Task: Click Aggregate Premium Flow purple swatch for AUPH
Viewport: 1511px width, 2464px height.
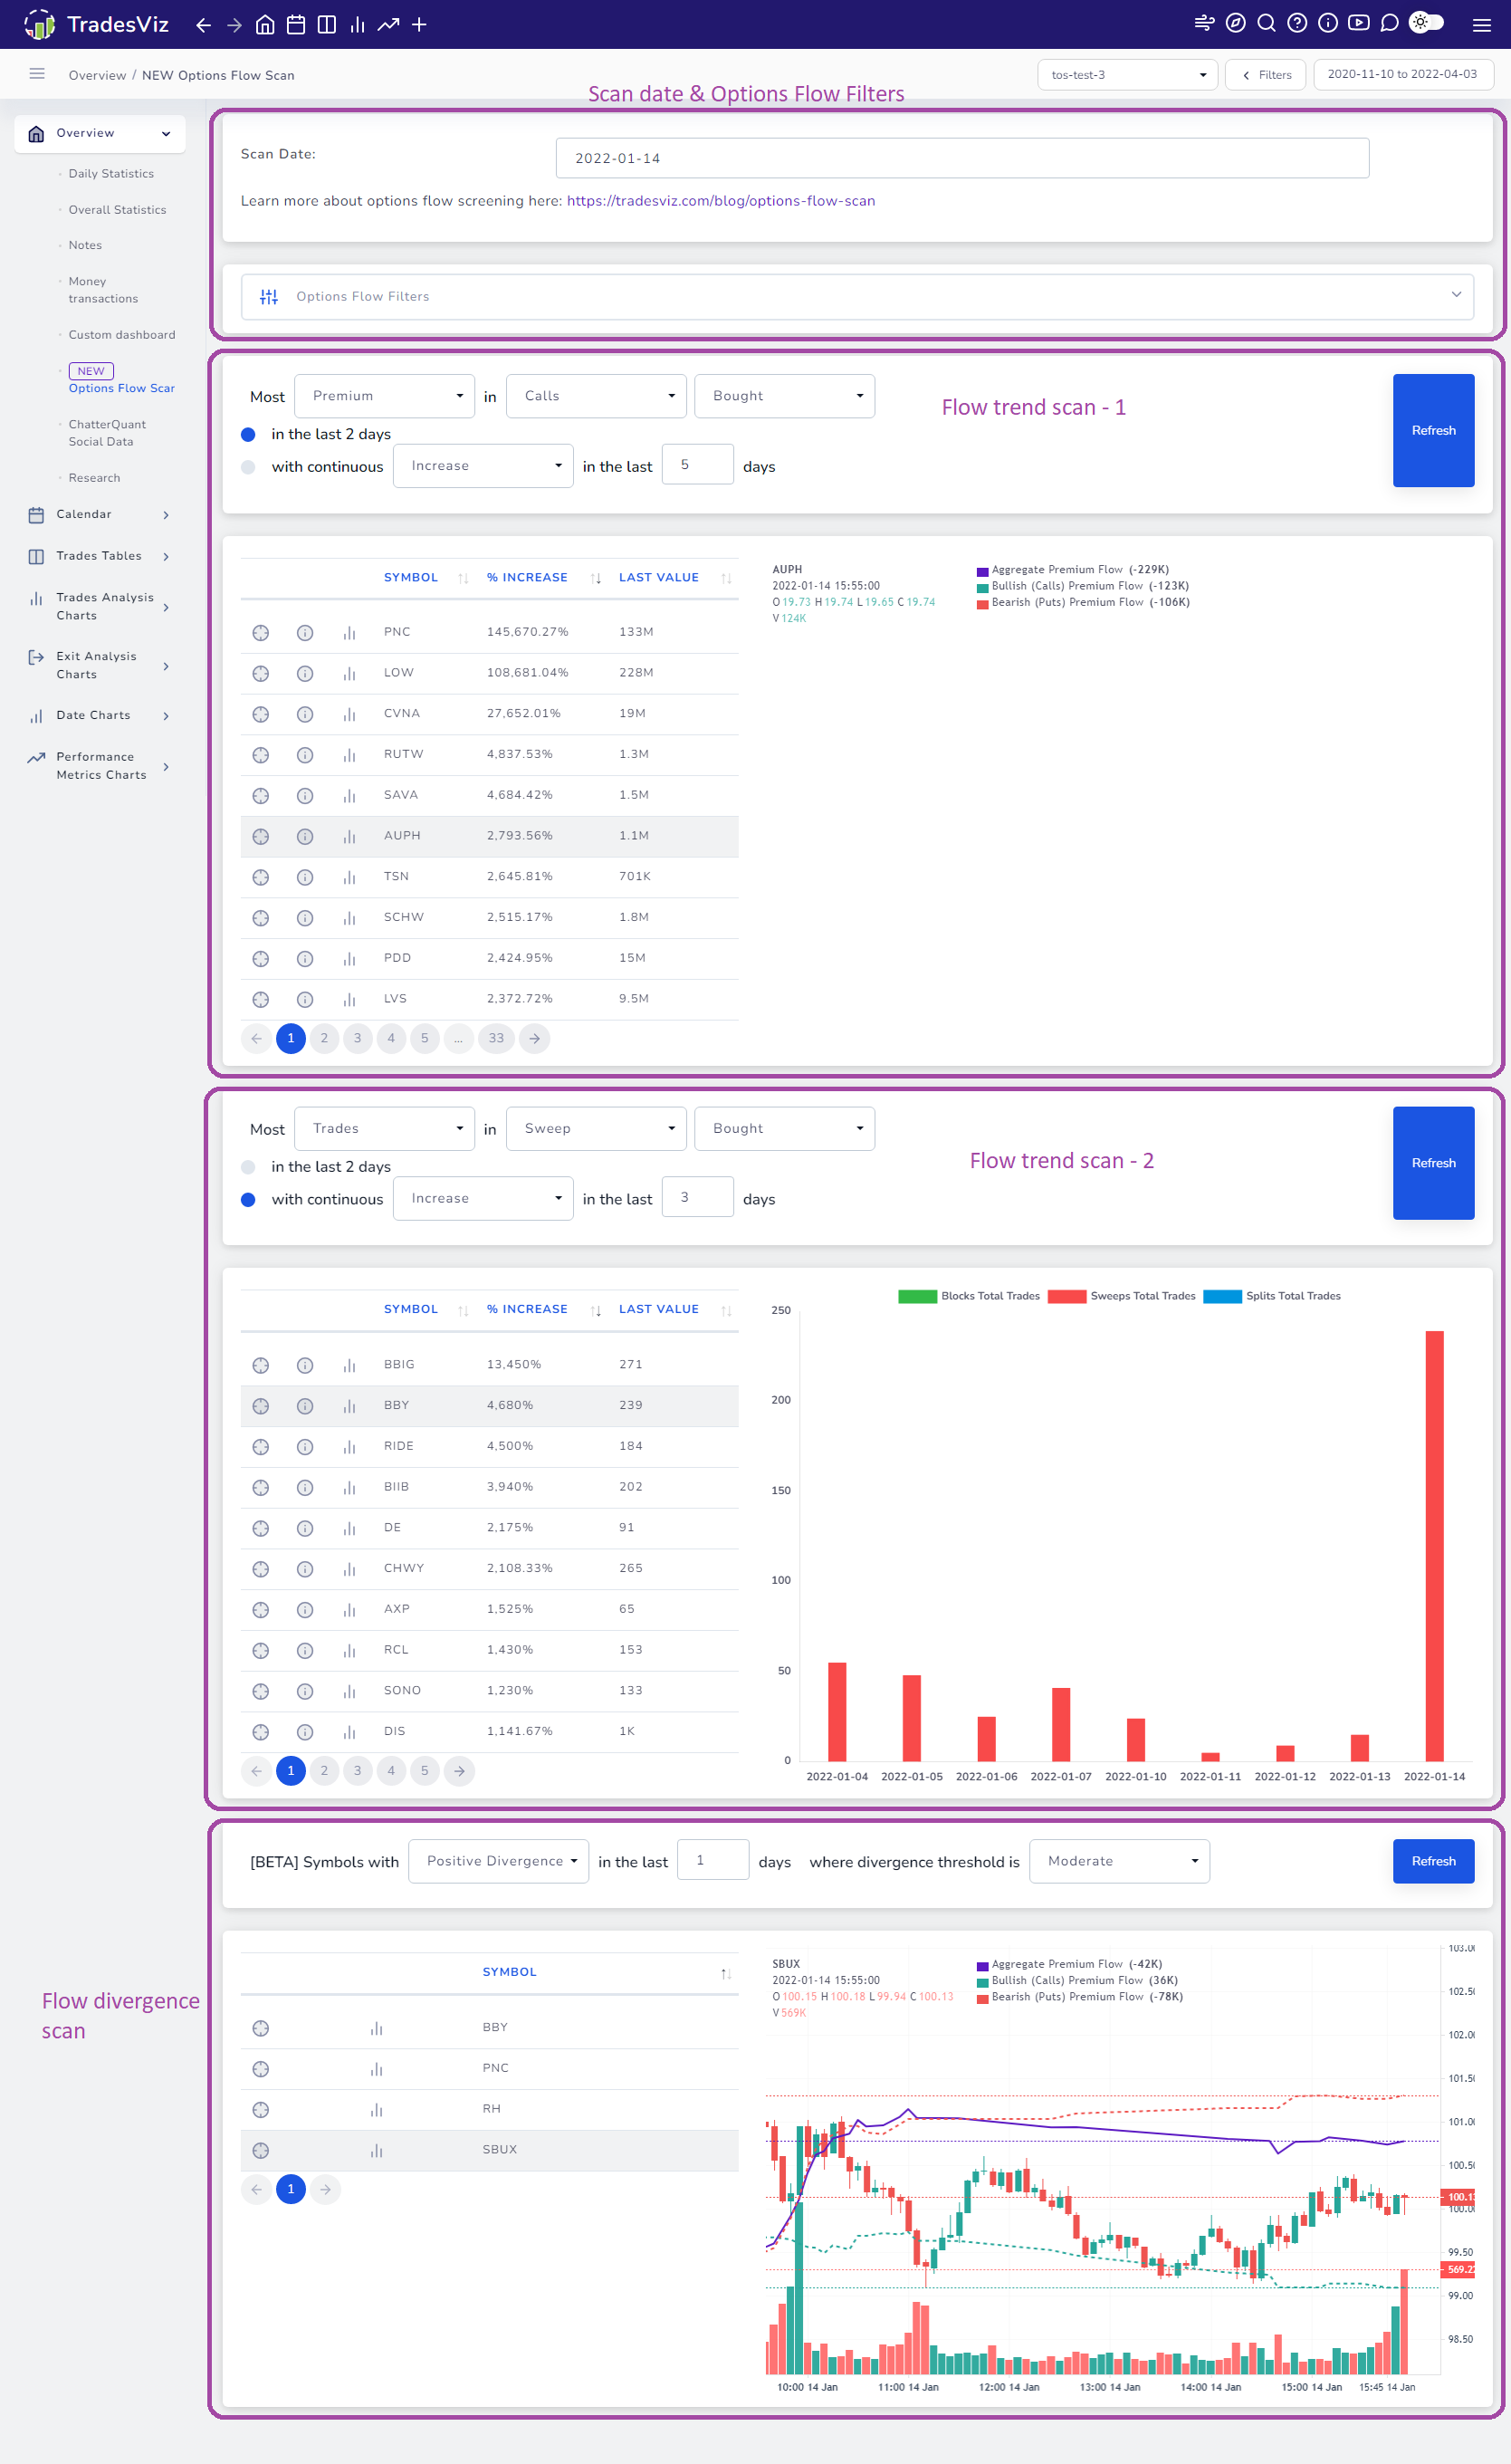Action: (x=982, y=571)
